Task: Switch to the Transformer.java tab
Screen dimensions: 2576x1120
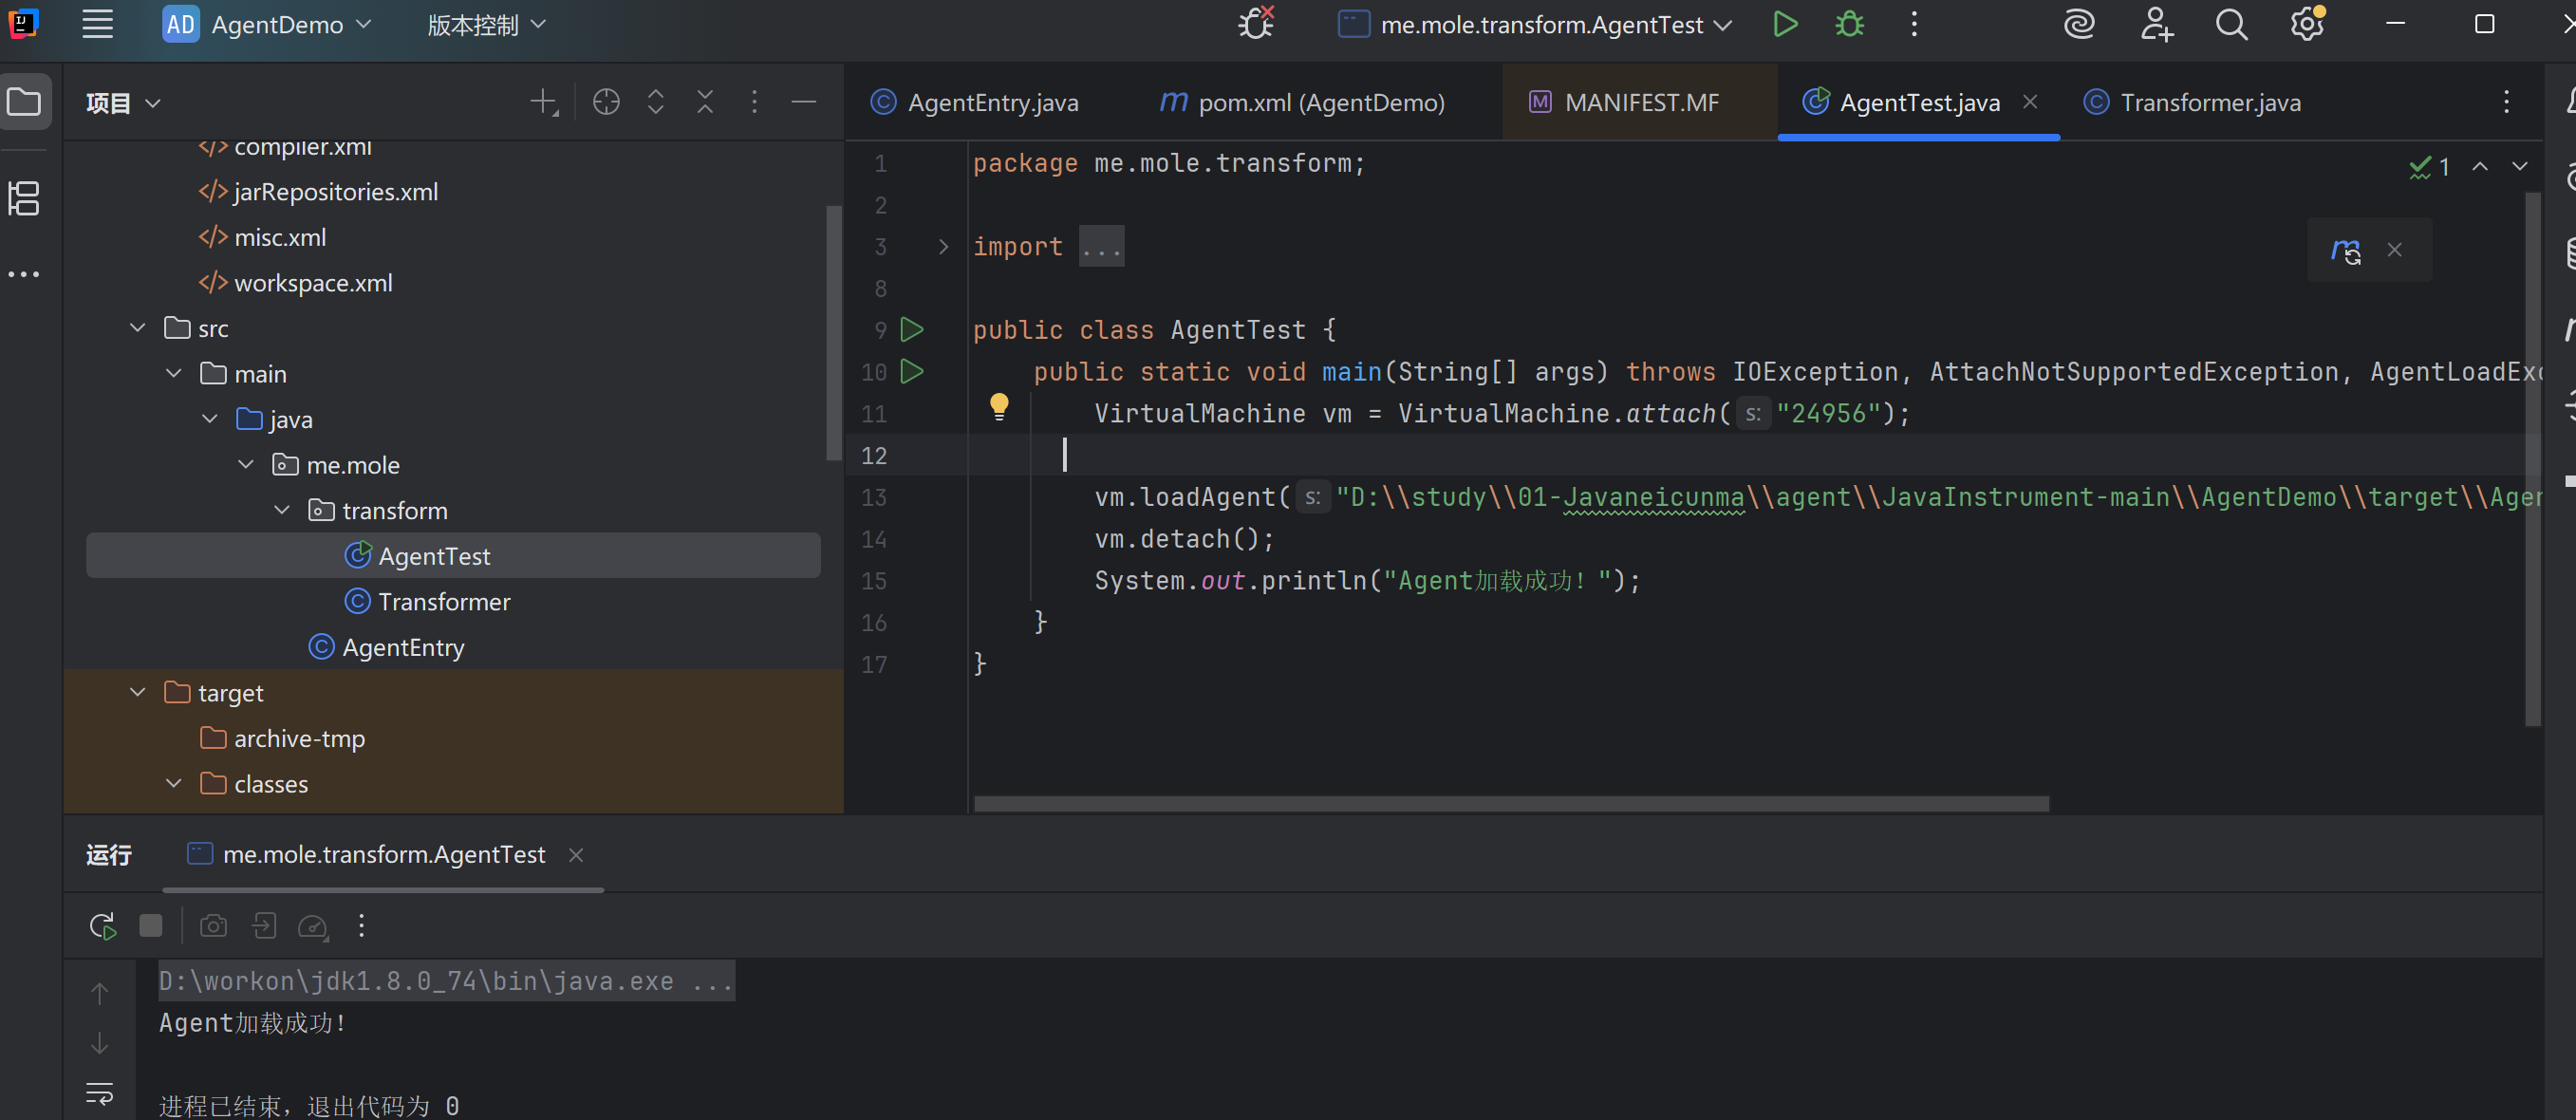Action: pos(2209,103)
